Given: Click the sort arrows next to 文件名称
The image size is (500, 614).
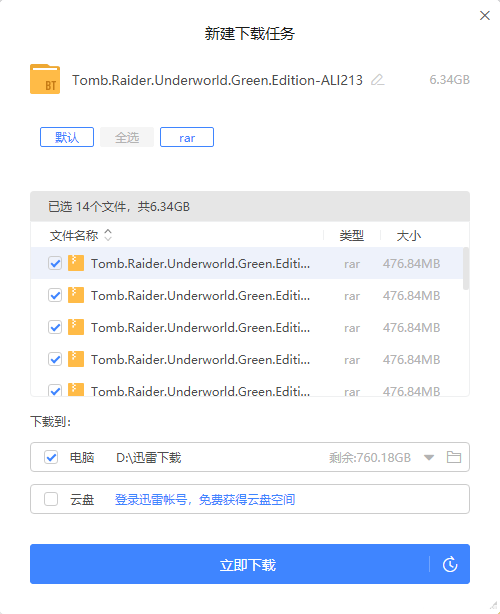Looking at the screenshot, I should pos(108,235).
